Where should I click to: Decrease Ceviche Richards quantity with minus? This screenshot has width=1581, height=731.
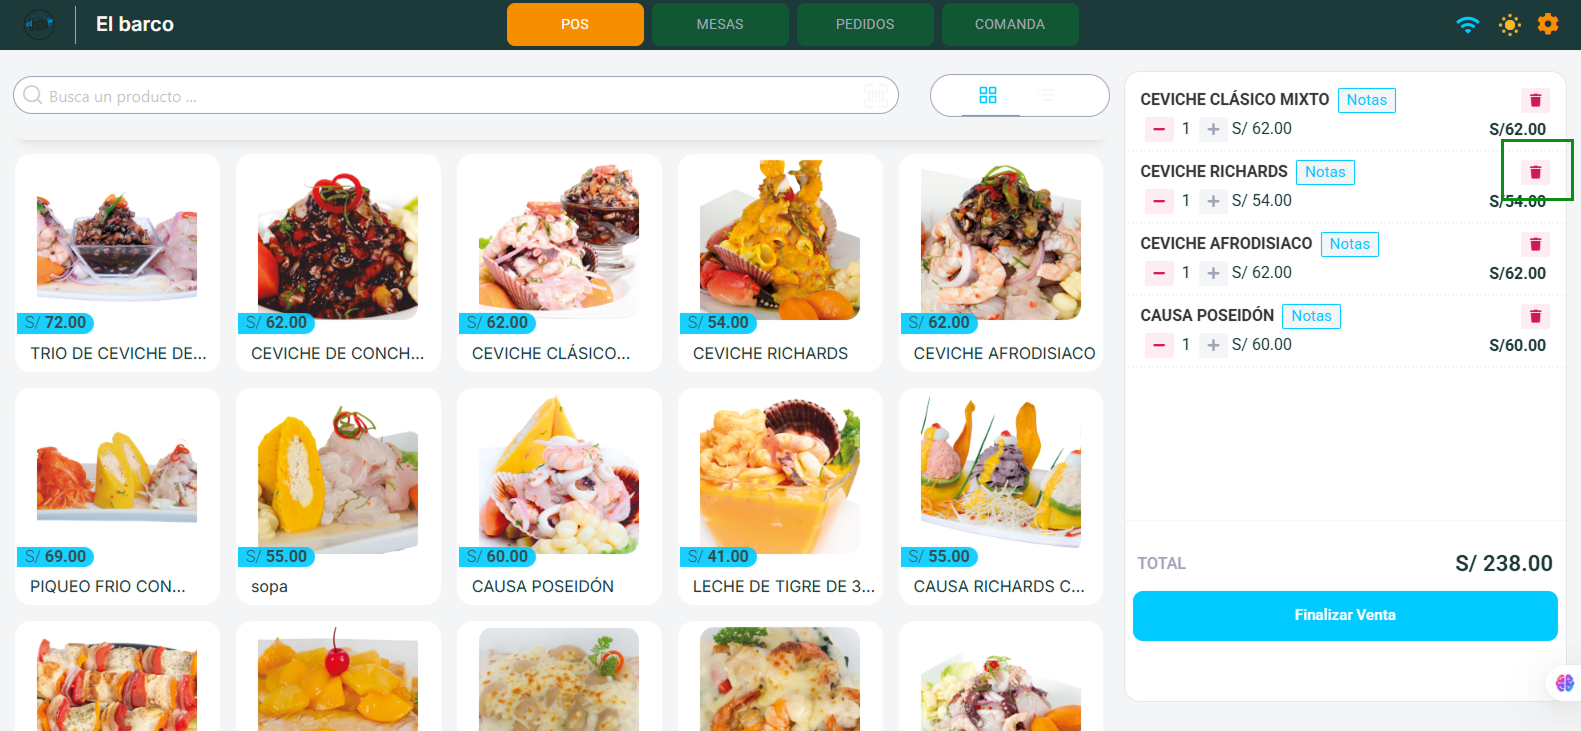click(x=1159, y=201)
